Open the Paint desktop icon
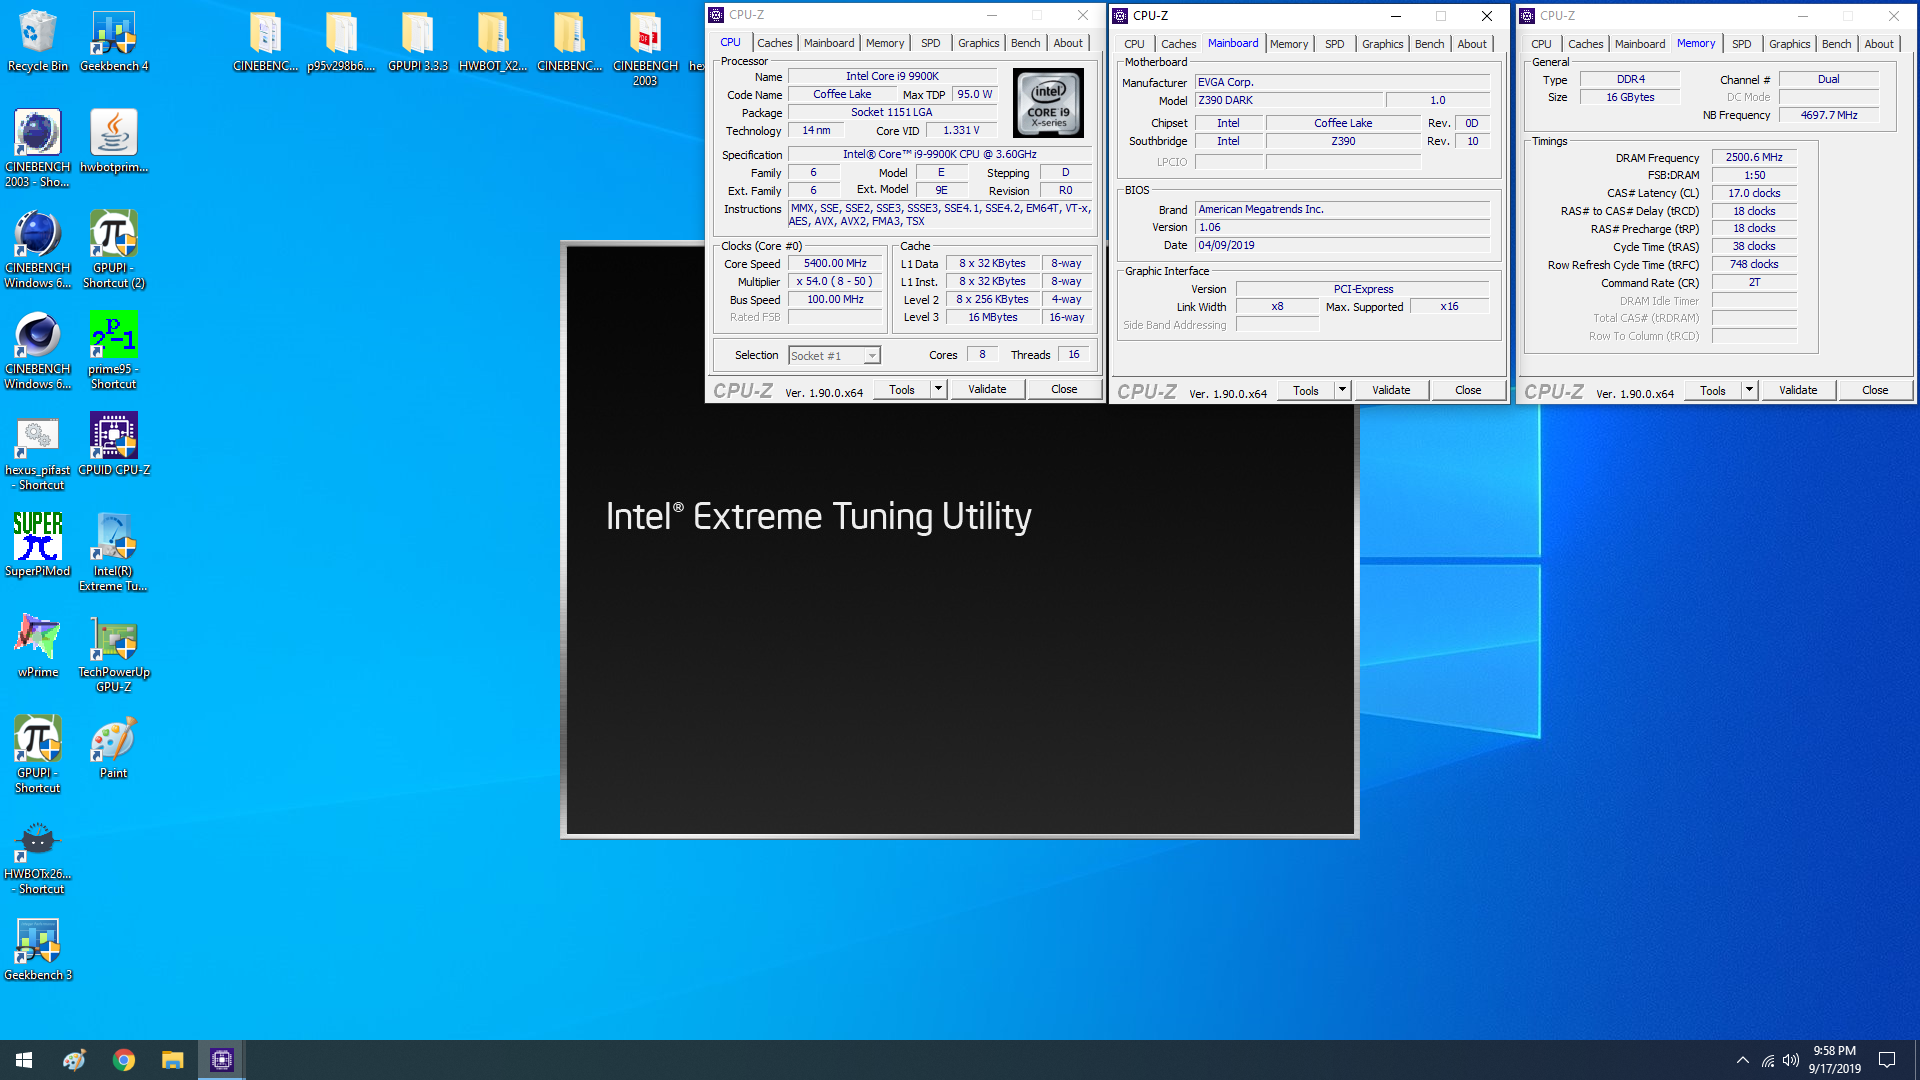 (x=114, y=747)
